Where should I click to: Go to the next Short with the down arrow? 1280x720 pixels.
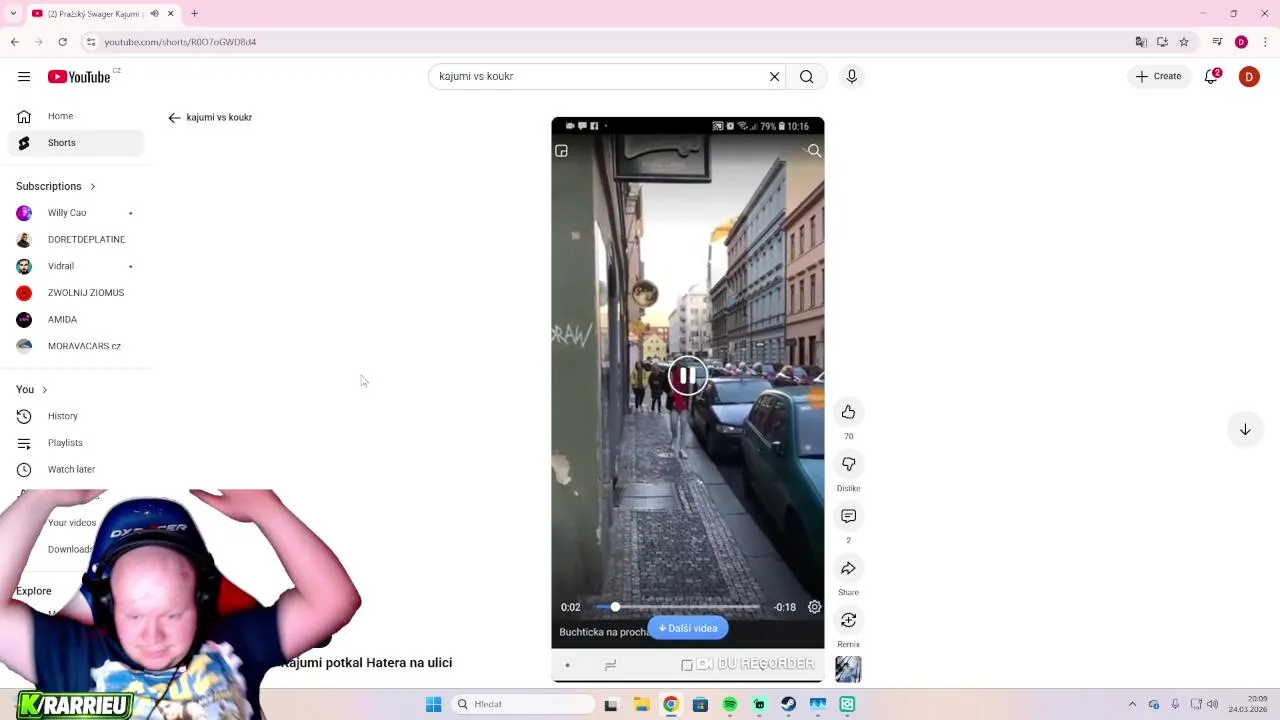[x=1245, y=430]
